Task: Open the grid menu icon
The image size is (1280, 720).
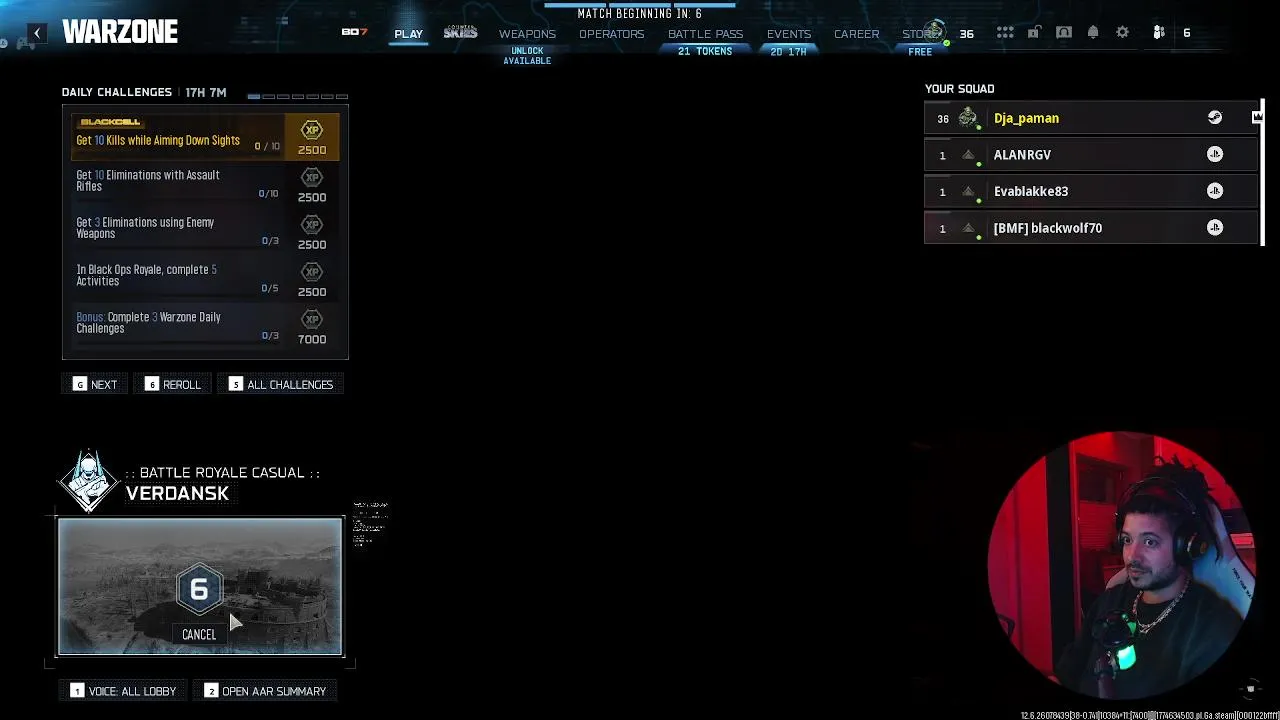Action: point(1005,33)
